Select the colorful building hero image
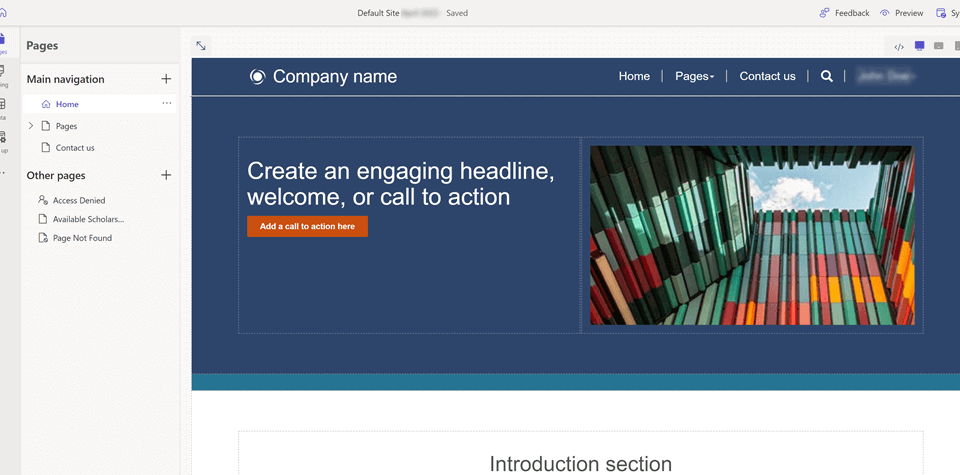The image size is (960, 475). (x=751, y=235)
